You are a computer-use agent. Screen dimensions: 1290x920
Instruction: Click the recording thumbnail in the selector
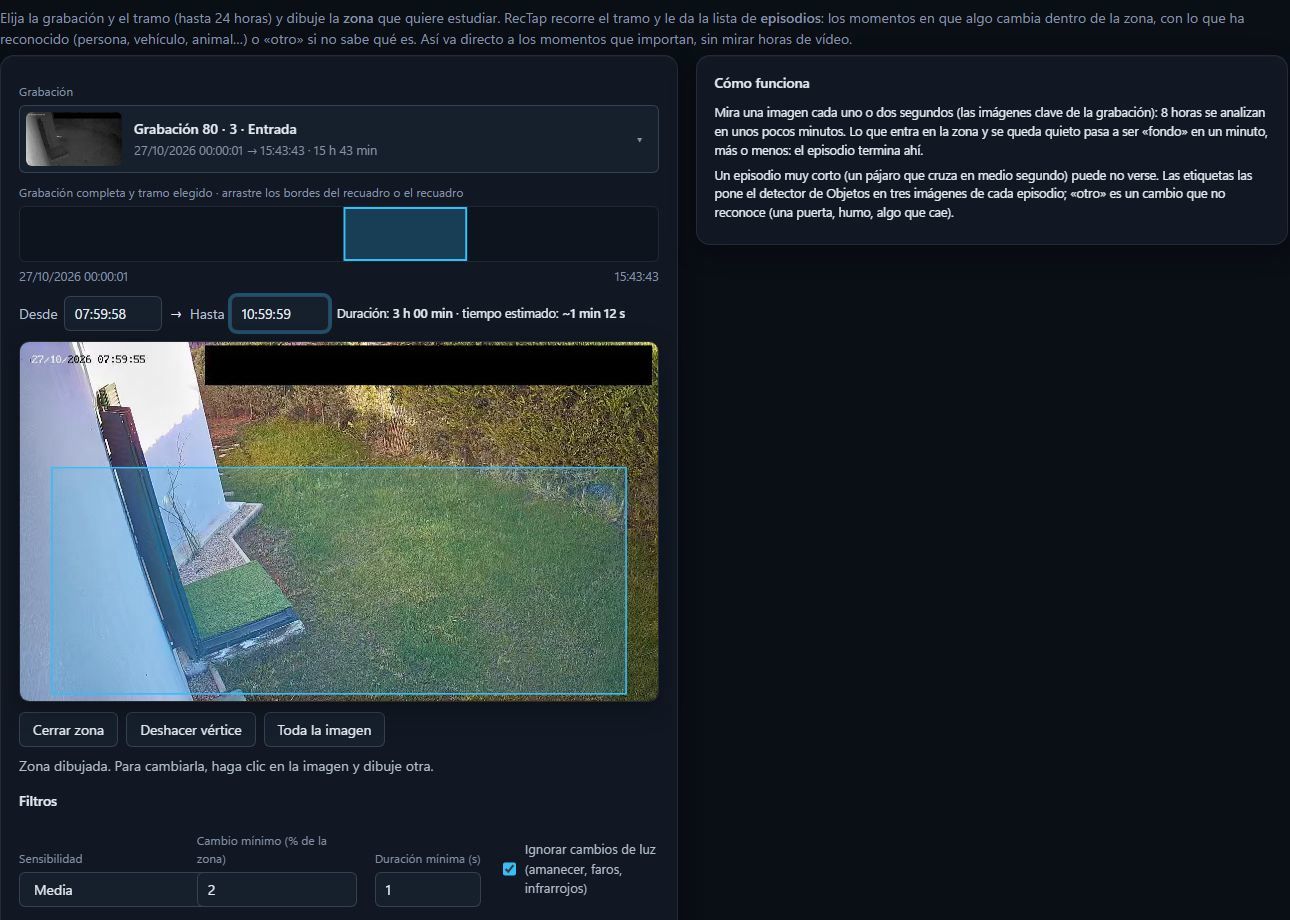(73, 139)
